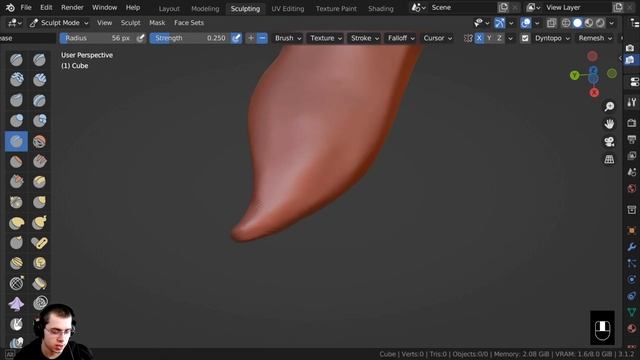Choose the Mask brush tool
The width and height of the screenshot is (640, 360).
[16, 324]
